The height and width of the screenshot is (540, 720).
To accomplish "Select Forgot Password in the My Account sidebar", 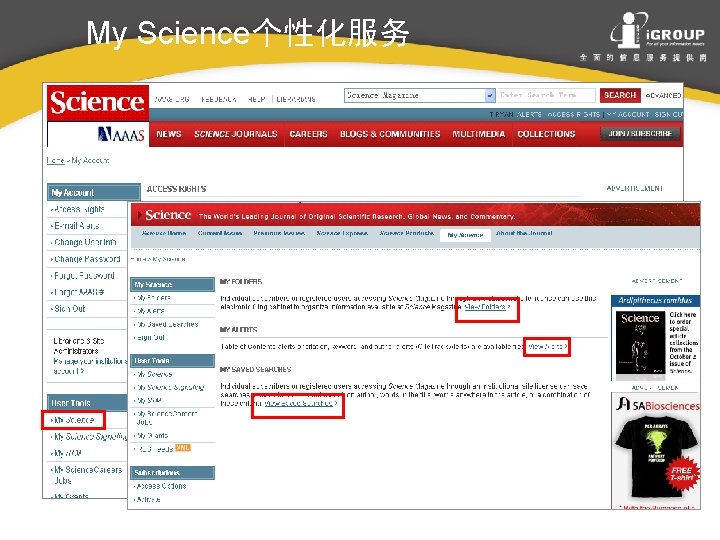I will 84,276.
